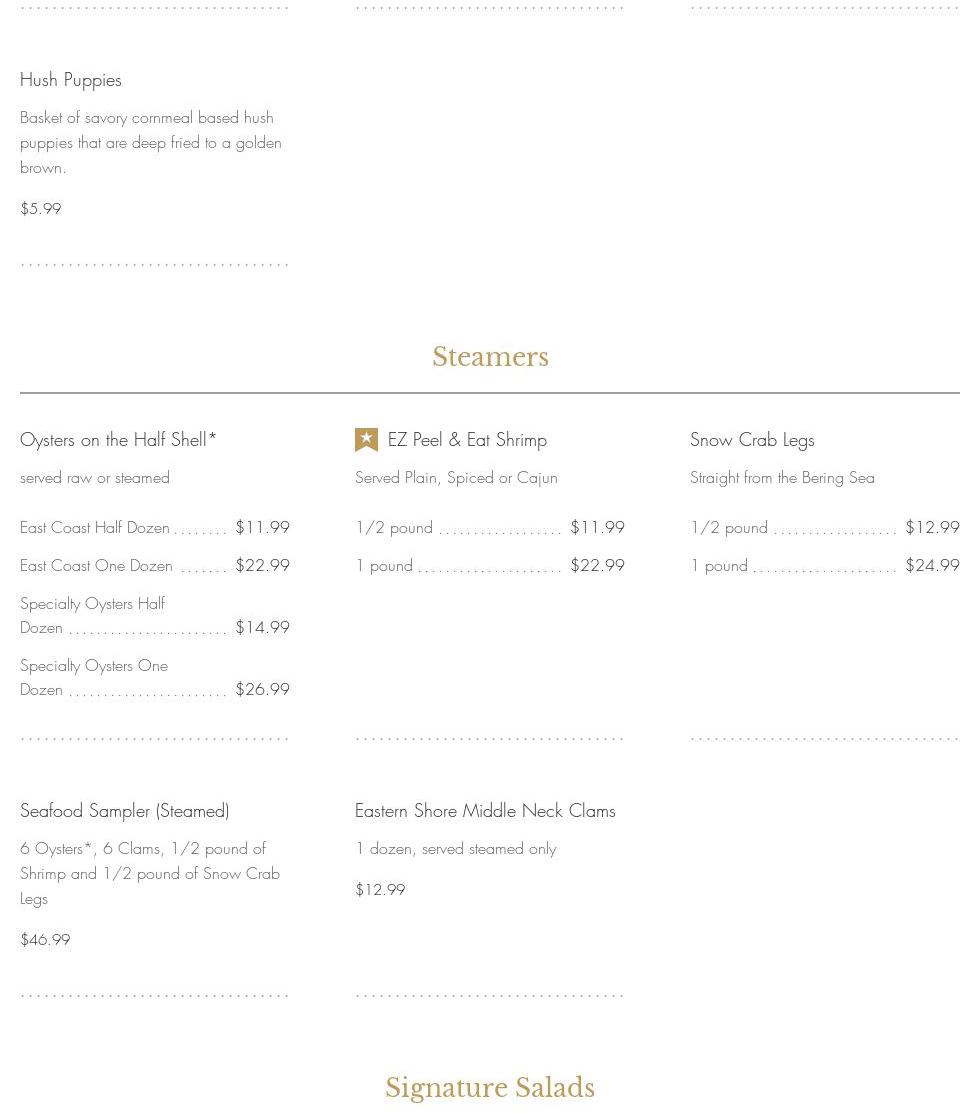965x1113 pixels.
Task: Click the $12.99 clams price
Action: click(x=380, y=890)
